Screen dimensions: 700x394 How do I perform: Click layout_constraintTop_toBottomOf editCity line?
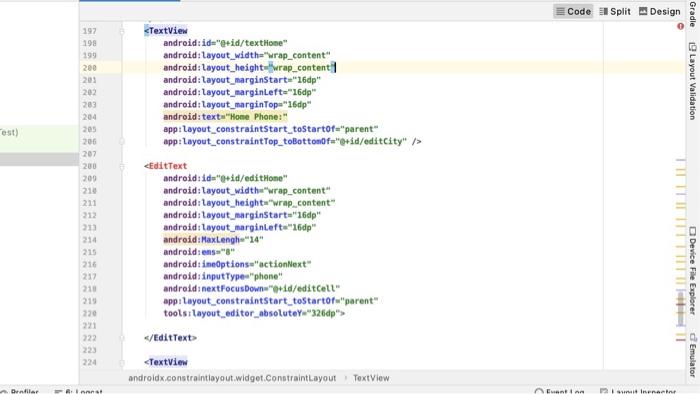pos(292,141)
